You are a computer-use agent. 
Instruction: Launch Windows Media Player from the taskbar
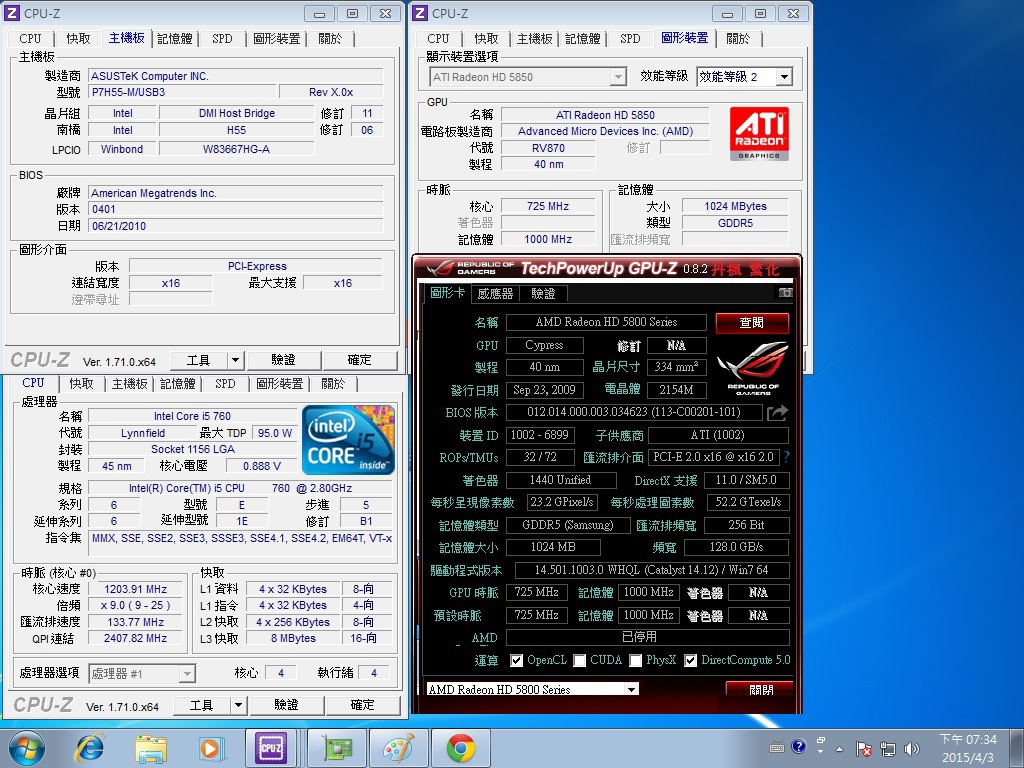pyautogui.click(x=210, y=747)
